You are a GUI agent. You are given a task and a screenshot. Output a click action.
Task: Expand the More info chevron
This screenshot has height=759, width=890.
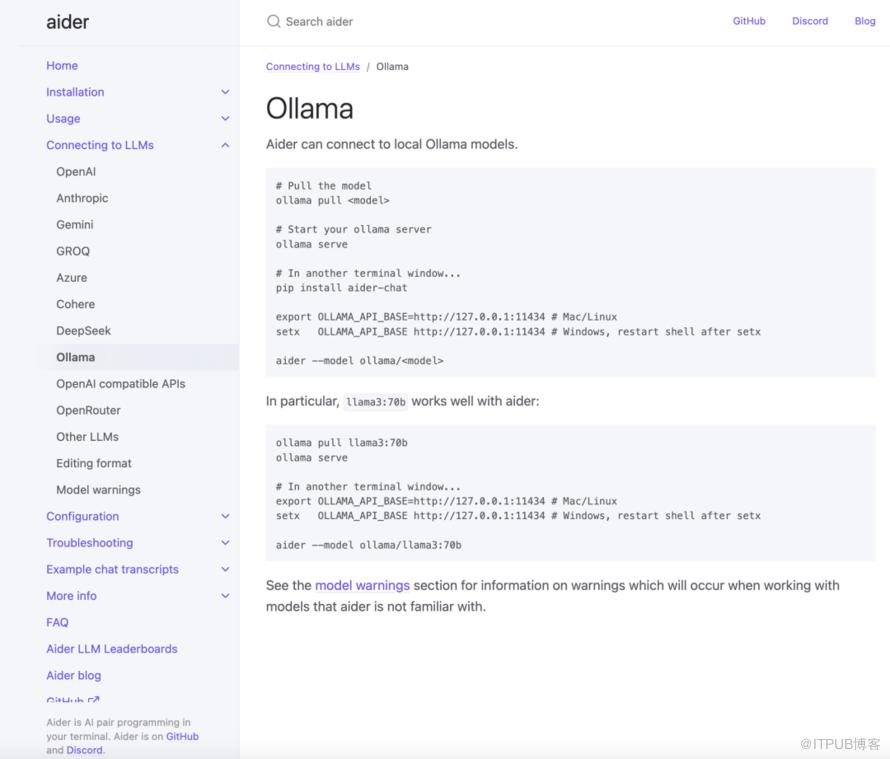225,596
